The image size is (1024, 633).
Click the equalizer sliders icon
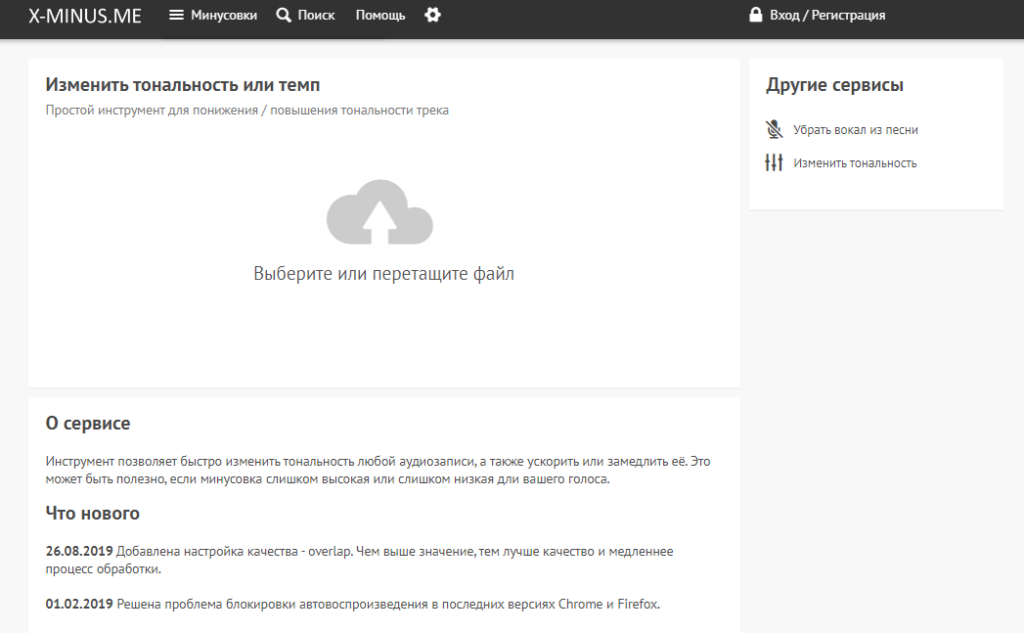(x=773, y=163)
